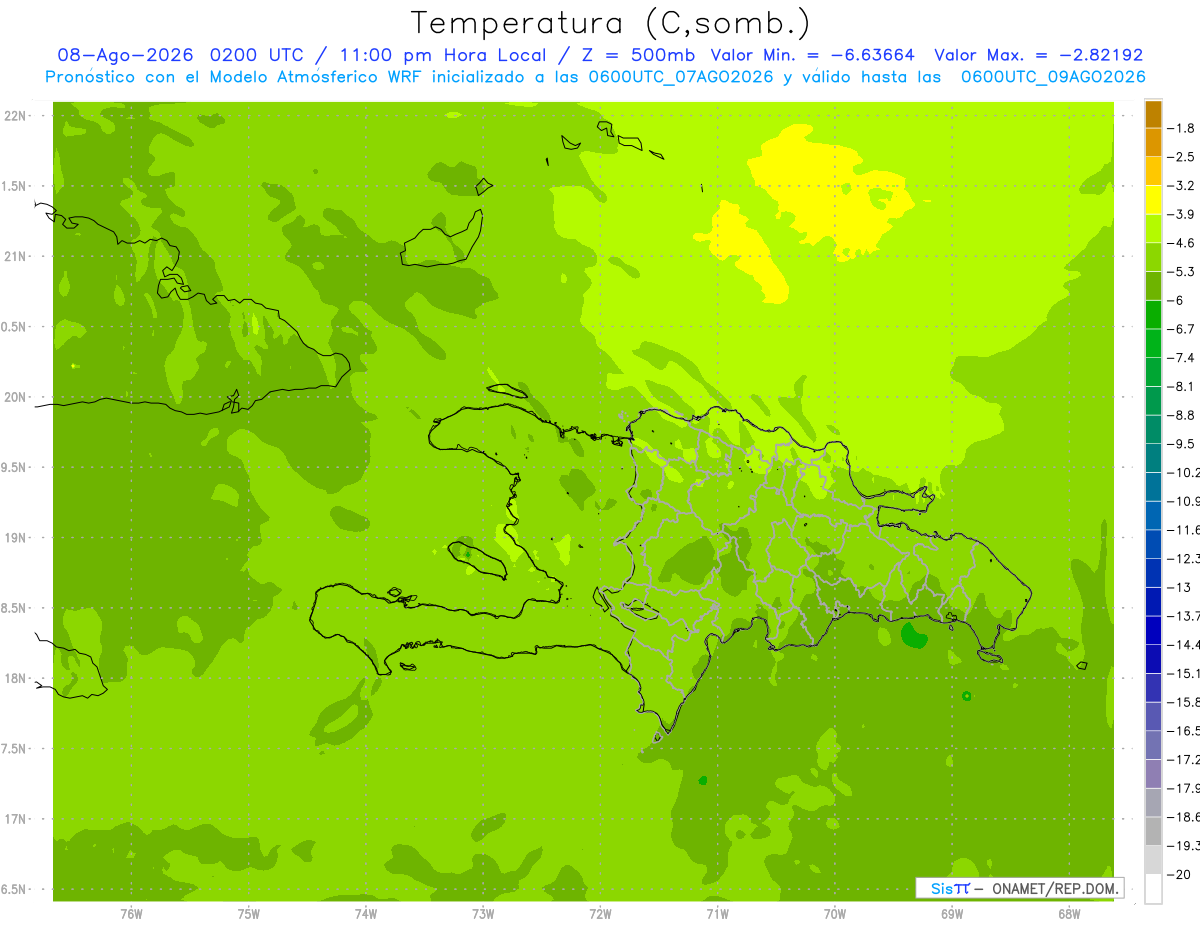1200x927 pixels.
Task: Click the "17N" latitude label
Action: 15,819
